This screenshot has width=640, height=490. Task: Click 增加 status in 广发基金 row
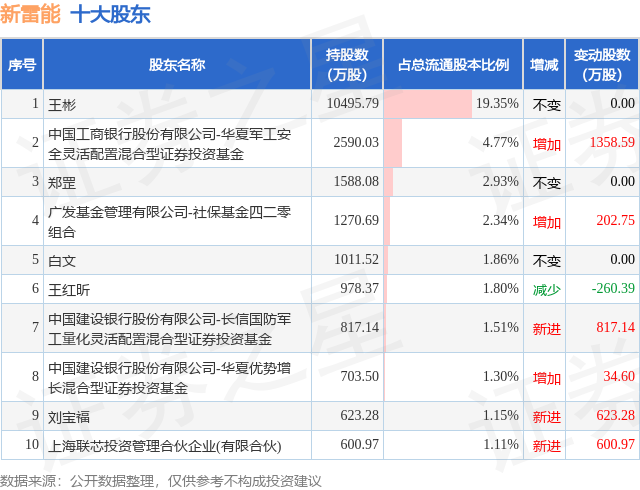click(547, 222)
